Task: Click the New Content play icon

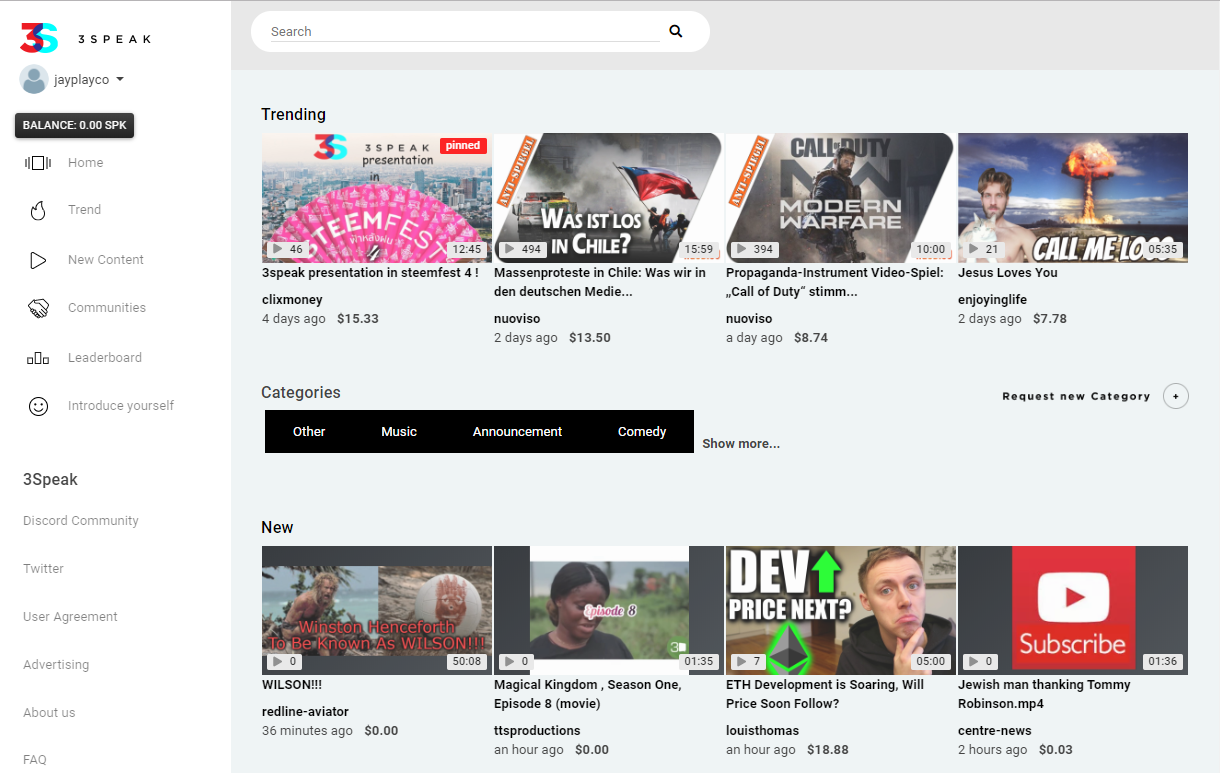Action: pyautogui.click(x=38, y=260)
